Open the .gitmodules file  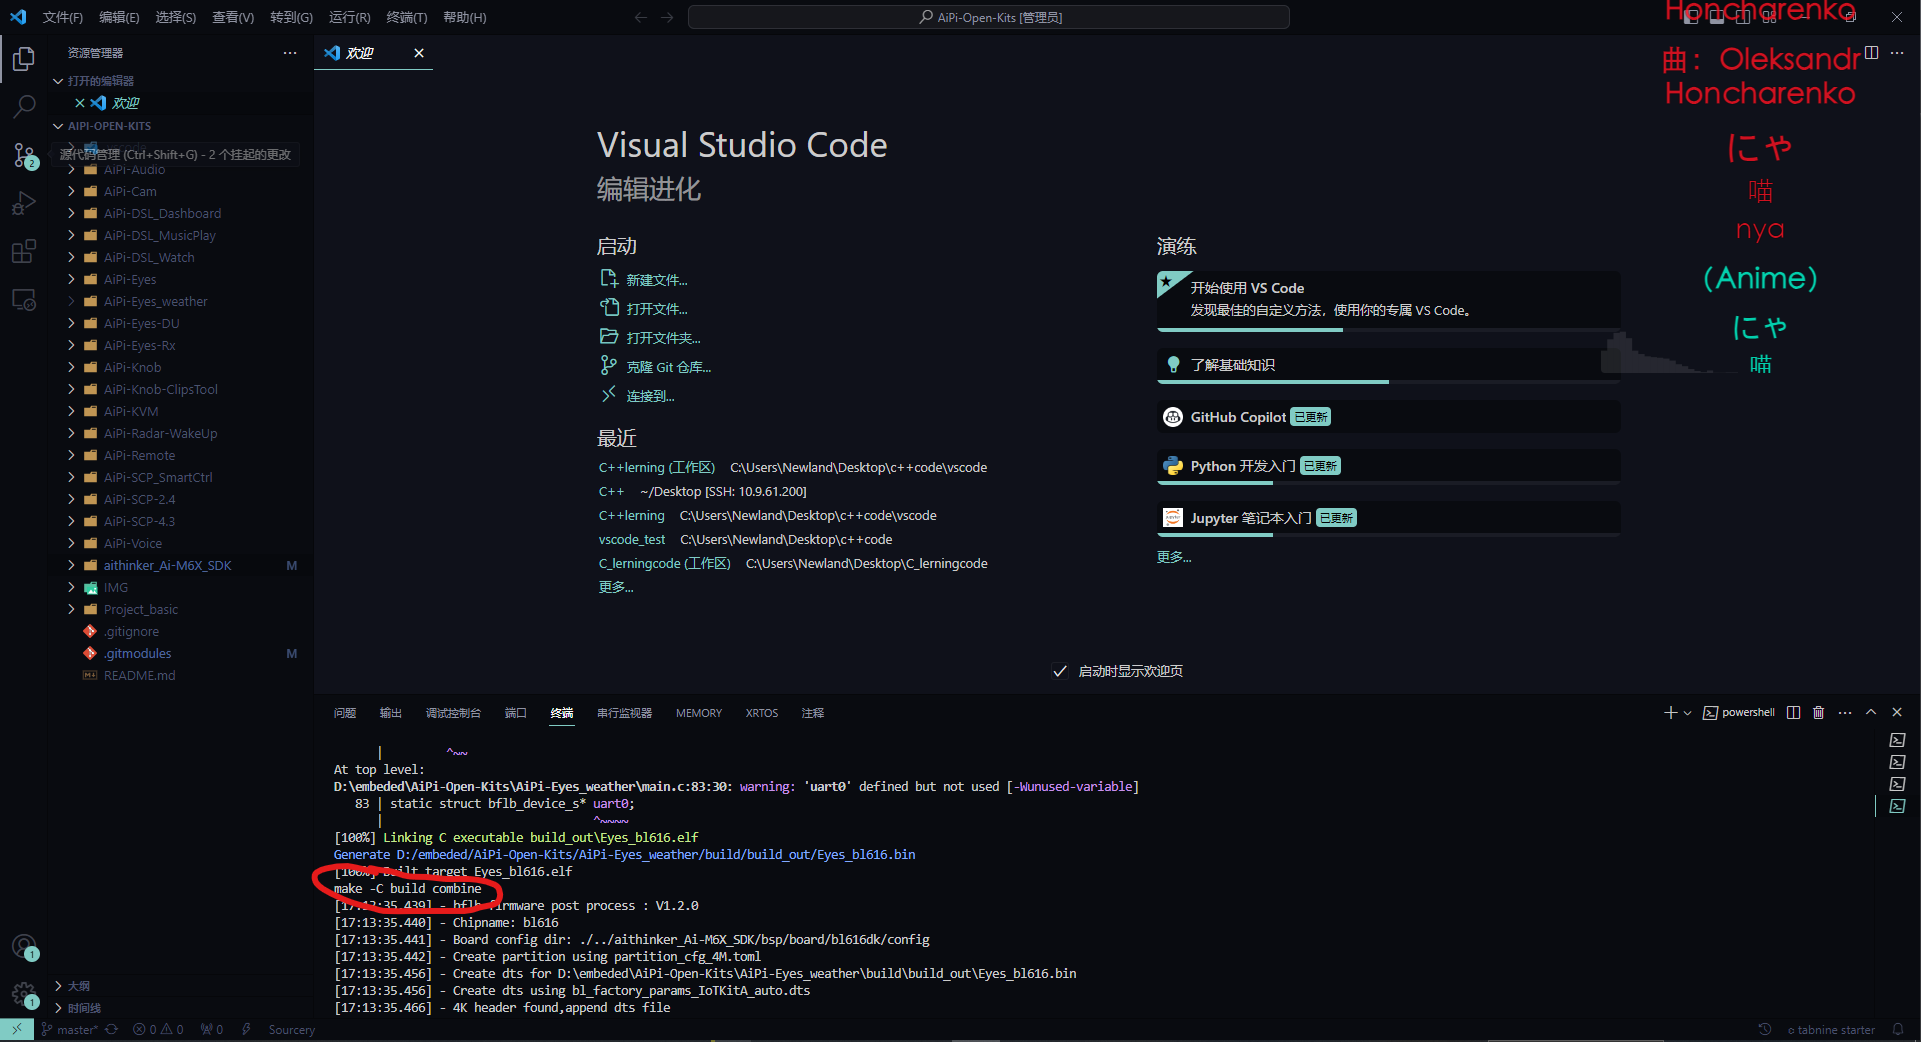coord(137,653)
